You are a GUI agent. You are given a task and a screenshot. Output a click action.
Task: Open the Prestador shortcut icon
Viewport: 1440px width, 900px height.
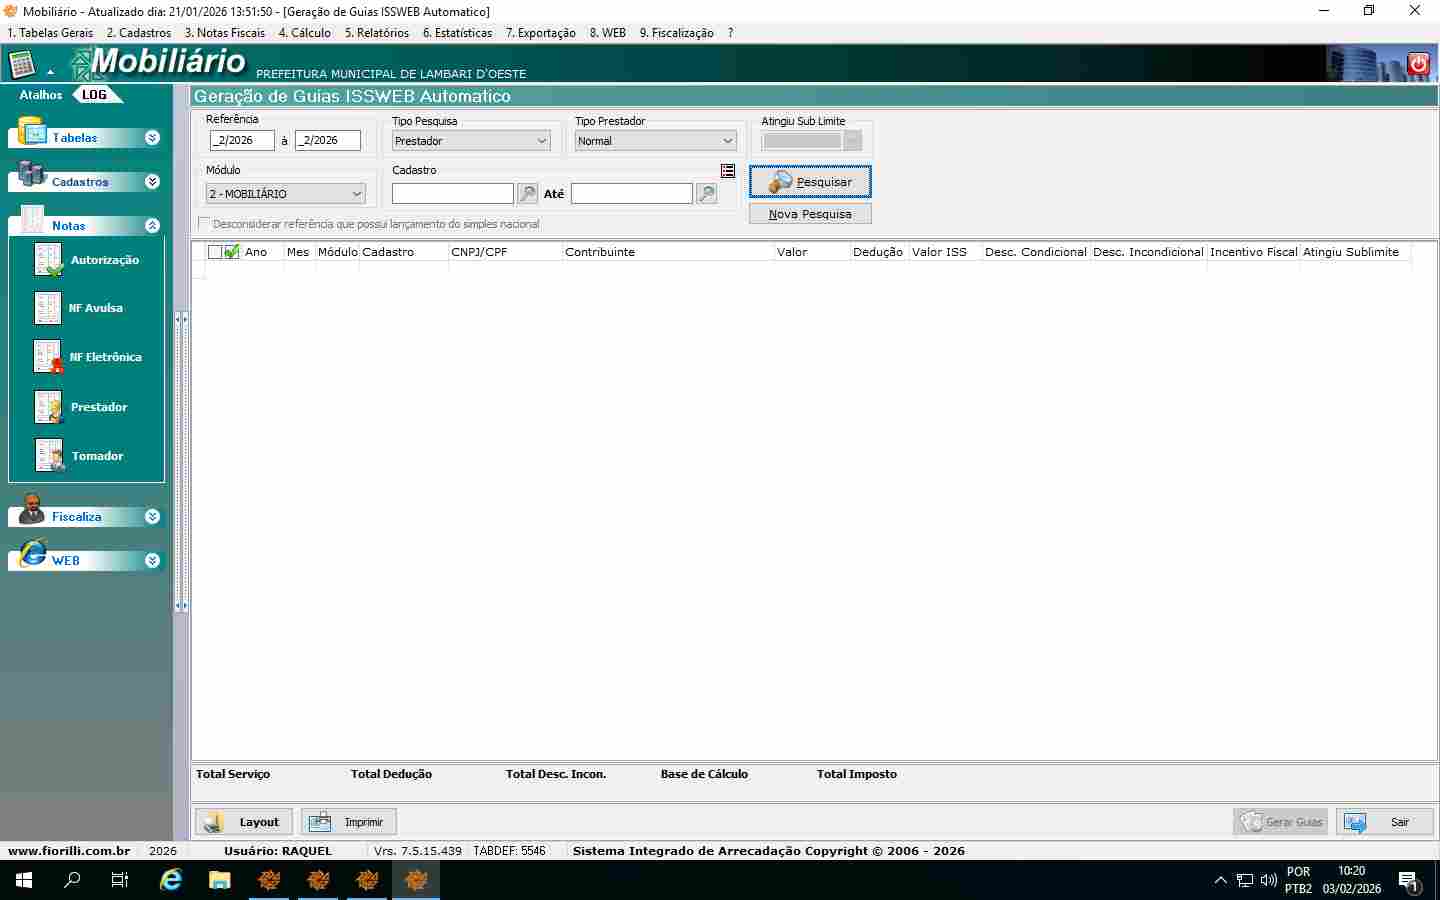[48, 407]
